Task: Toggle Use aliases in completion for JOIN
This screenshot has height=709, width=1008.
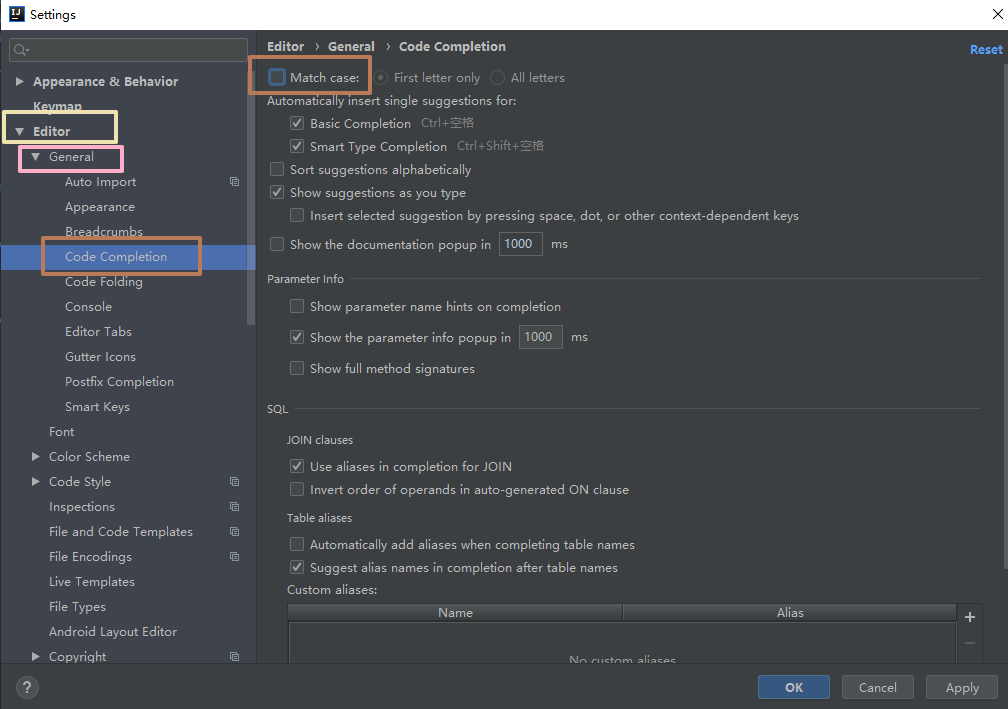Action: [296, 466]
